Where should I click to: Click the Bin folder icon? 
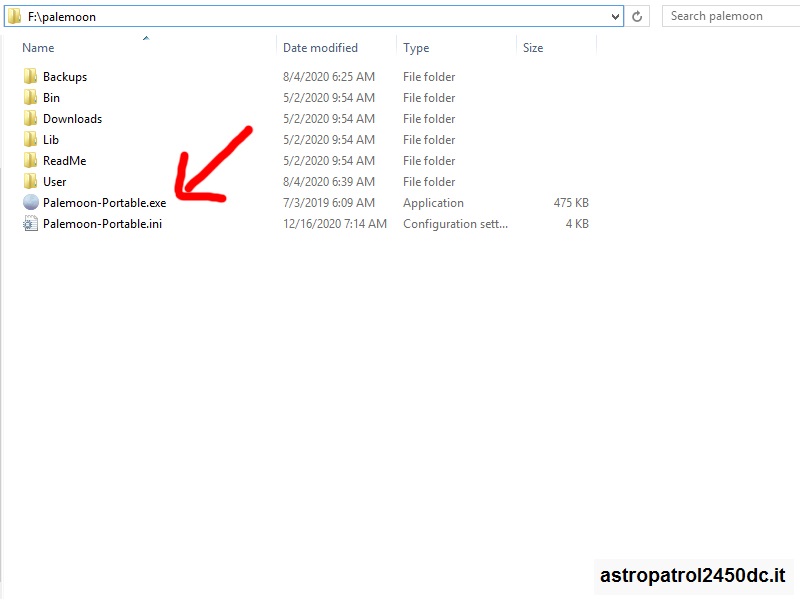click(x=30, y=97)
